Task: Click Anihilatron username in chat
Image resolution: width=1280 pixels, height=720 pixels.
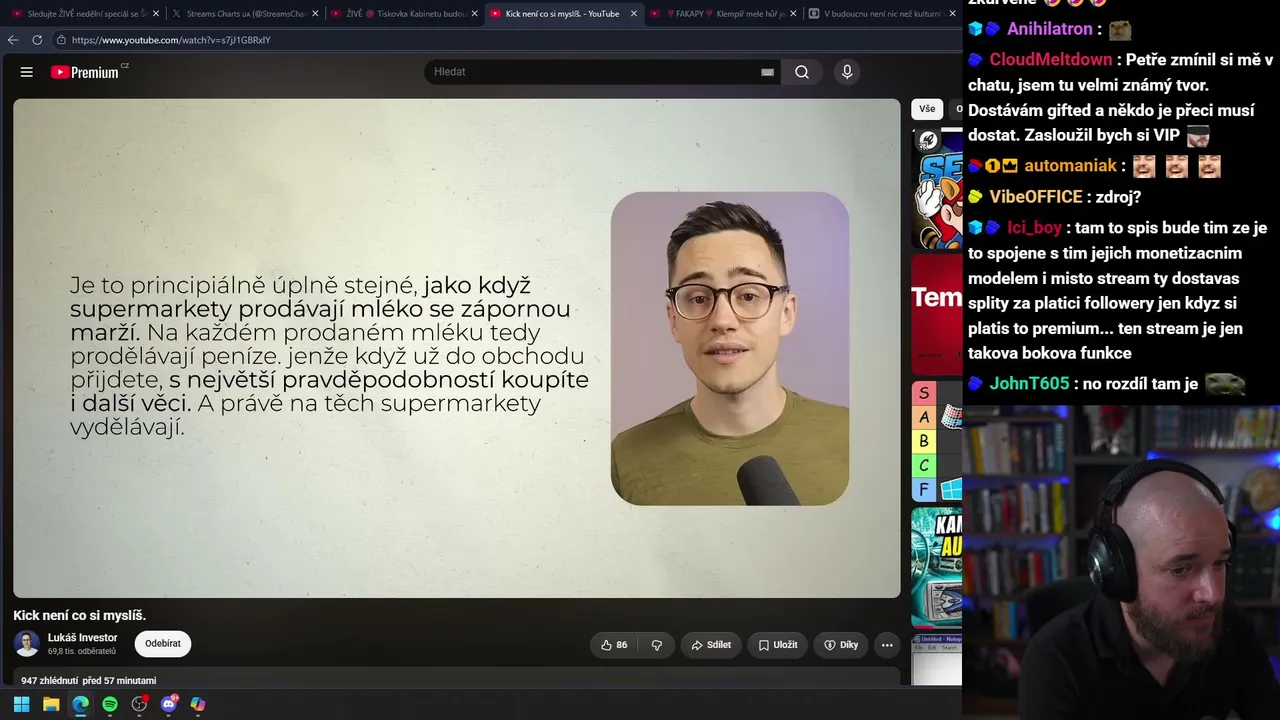Action: click(1050, 29)
